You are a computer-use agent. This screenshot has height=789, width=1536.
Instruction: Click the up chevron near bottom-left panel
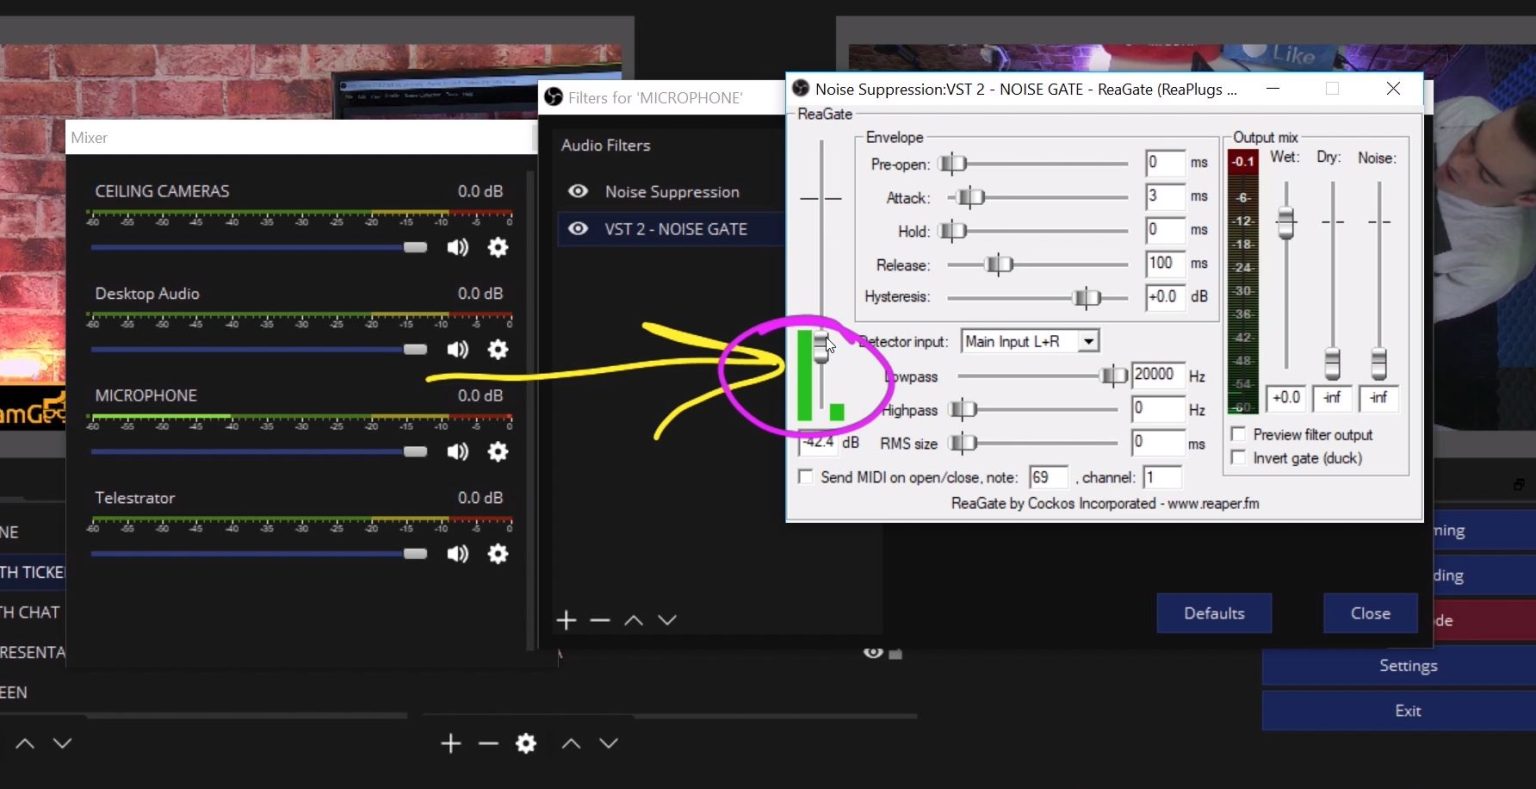point(26,743)
